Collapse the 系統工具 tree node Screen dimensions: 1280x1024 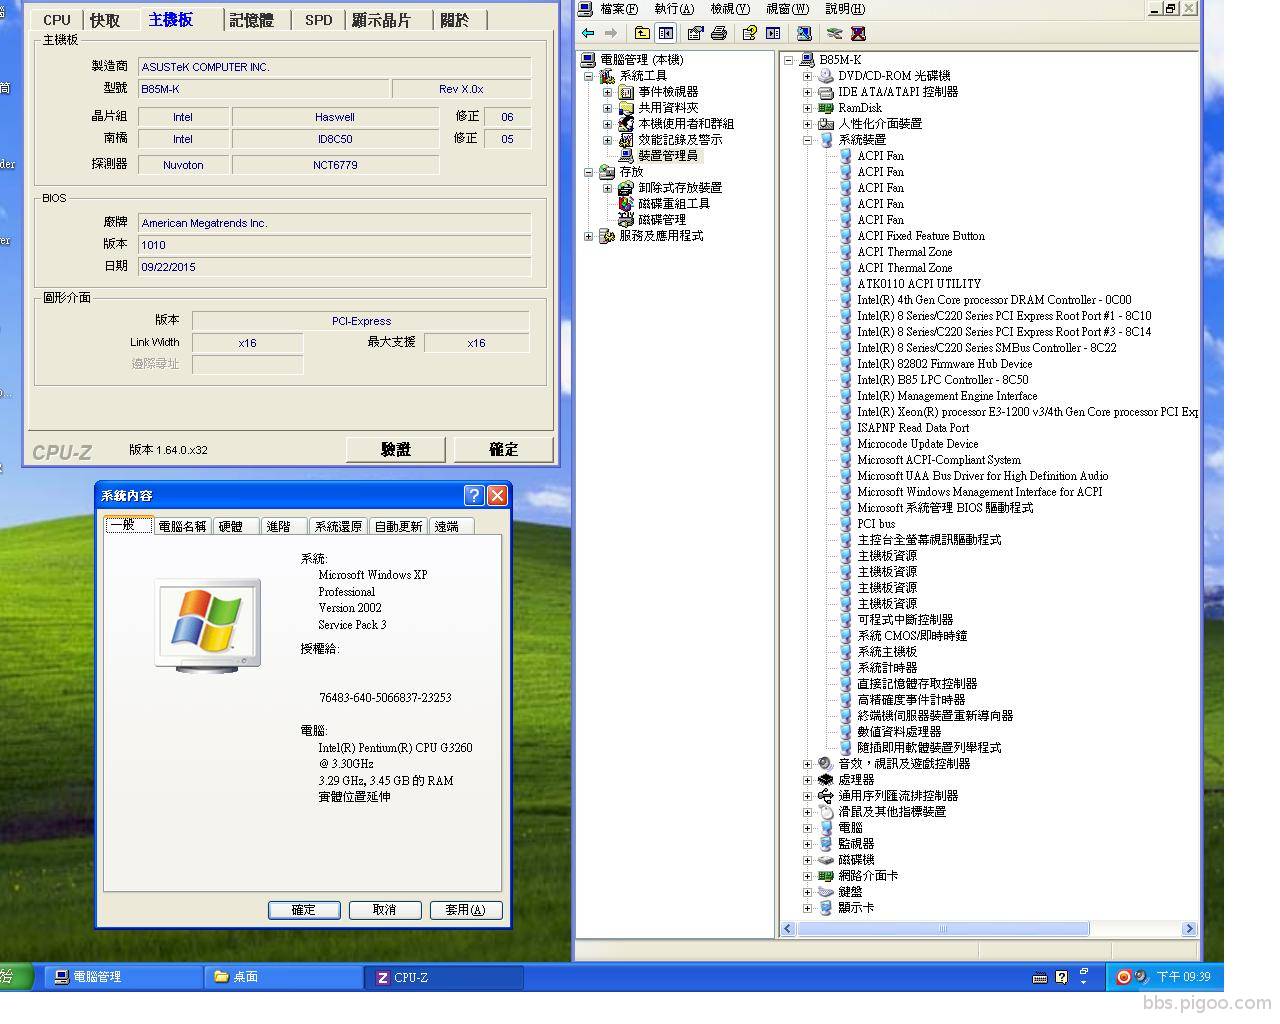point(589,76)
